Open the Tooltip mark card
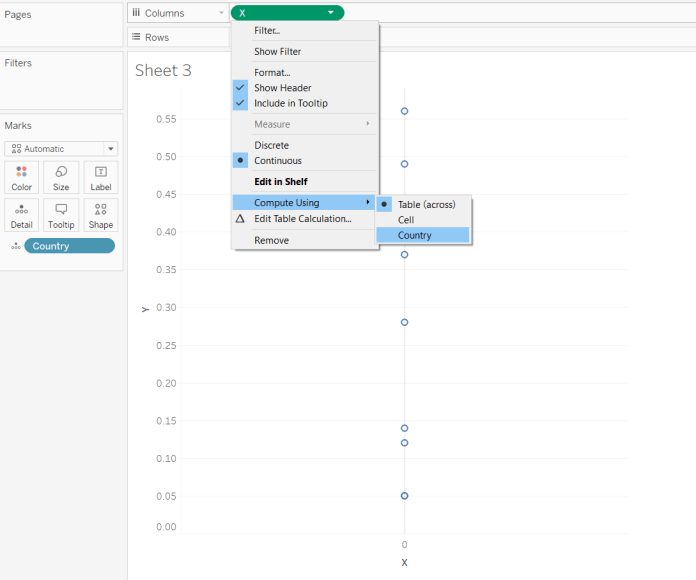 [x=61, y=215]
